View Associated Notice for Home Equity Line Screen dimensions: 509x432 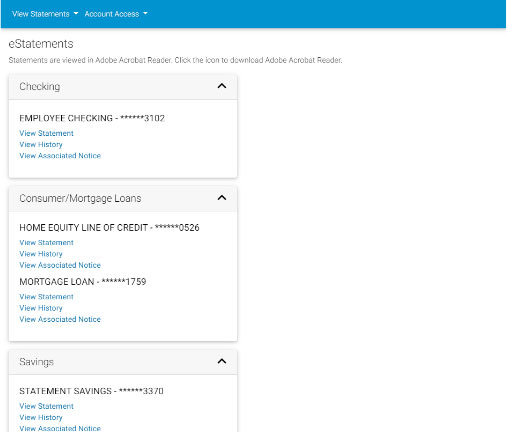[x=60, y=265]
